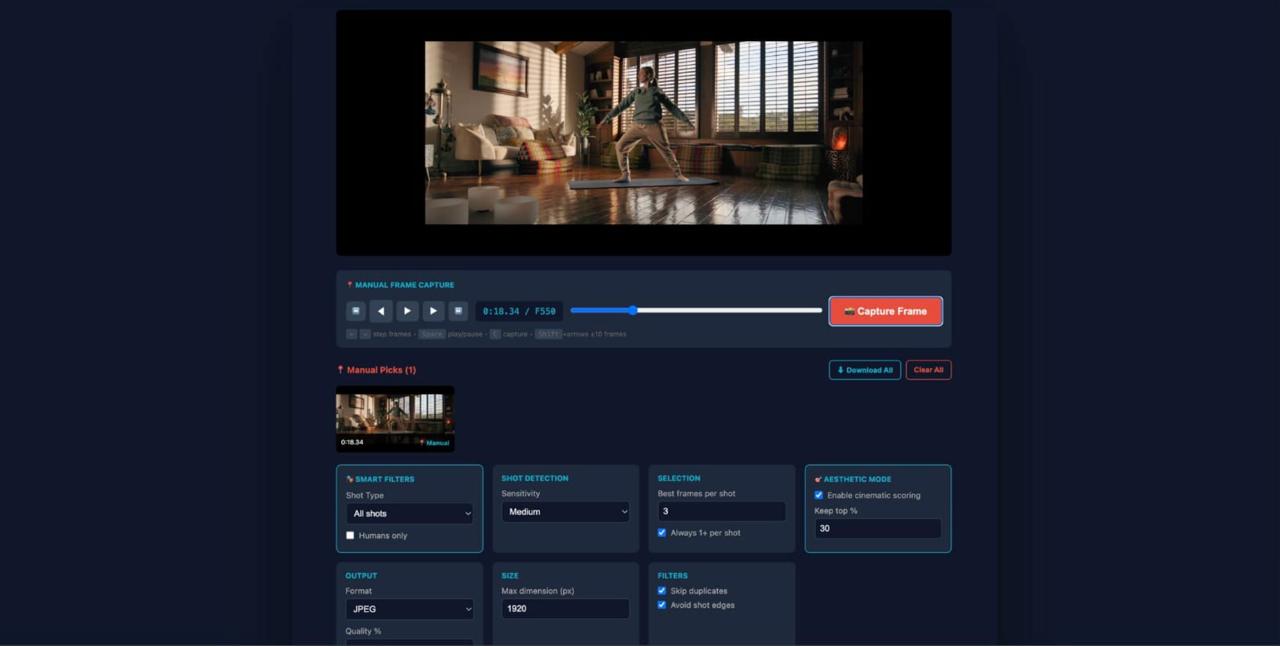
Task: Click Clear All to remove manual picks
Action: 928,369
